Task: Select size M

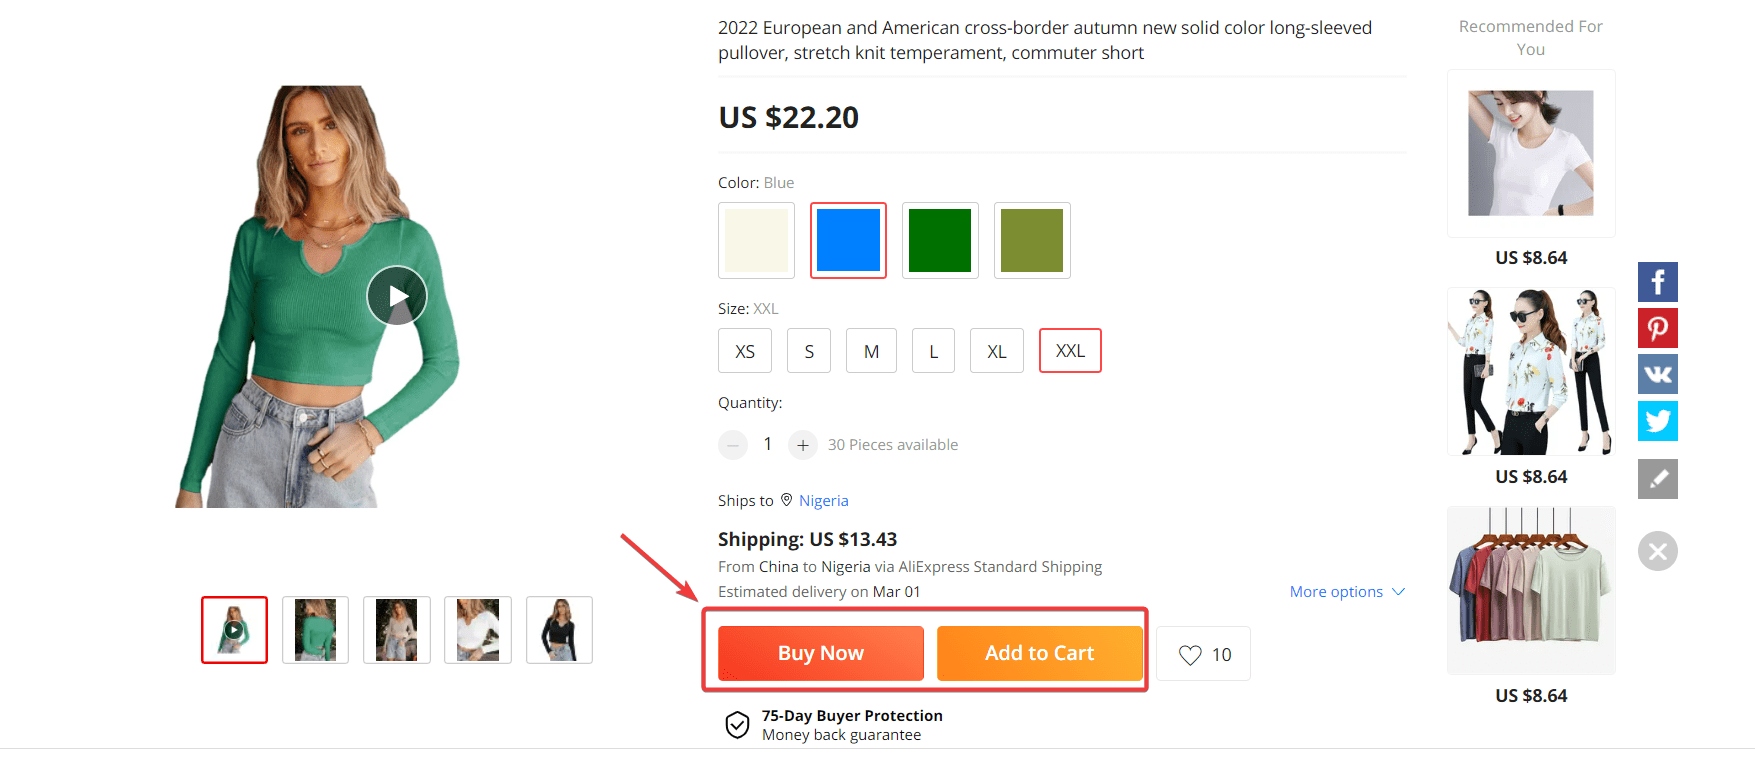Action: tap(871, 350)
